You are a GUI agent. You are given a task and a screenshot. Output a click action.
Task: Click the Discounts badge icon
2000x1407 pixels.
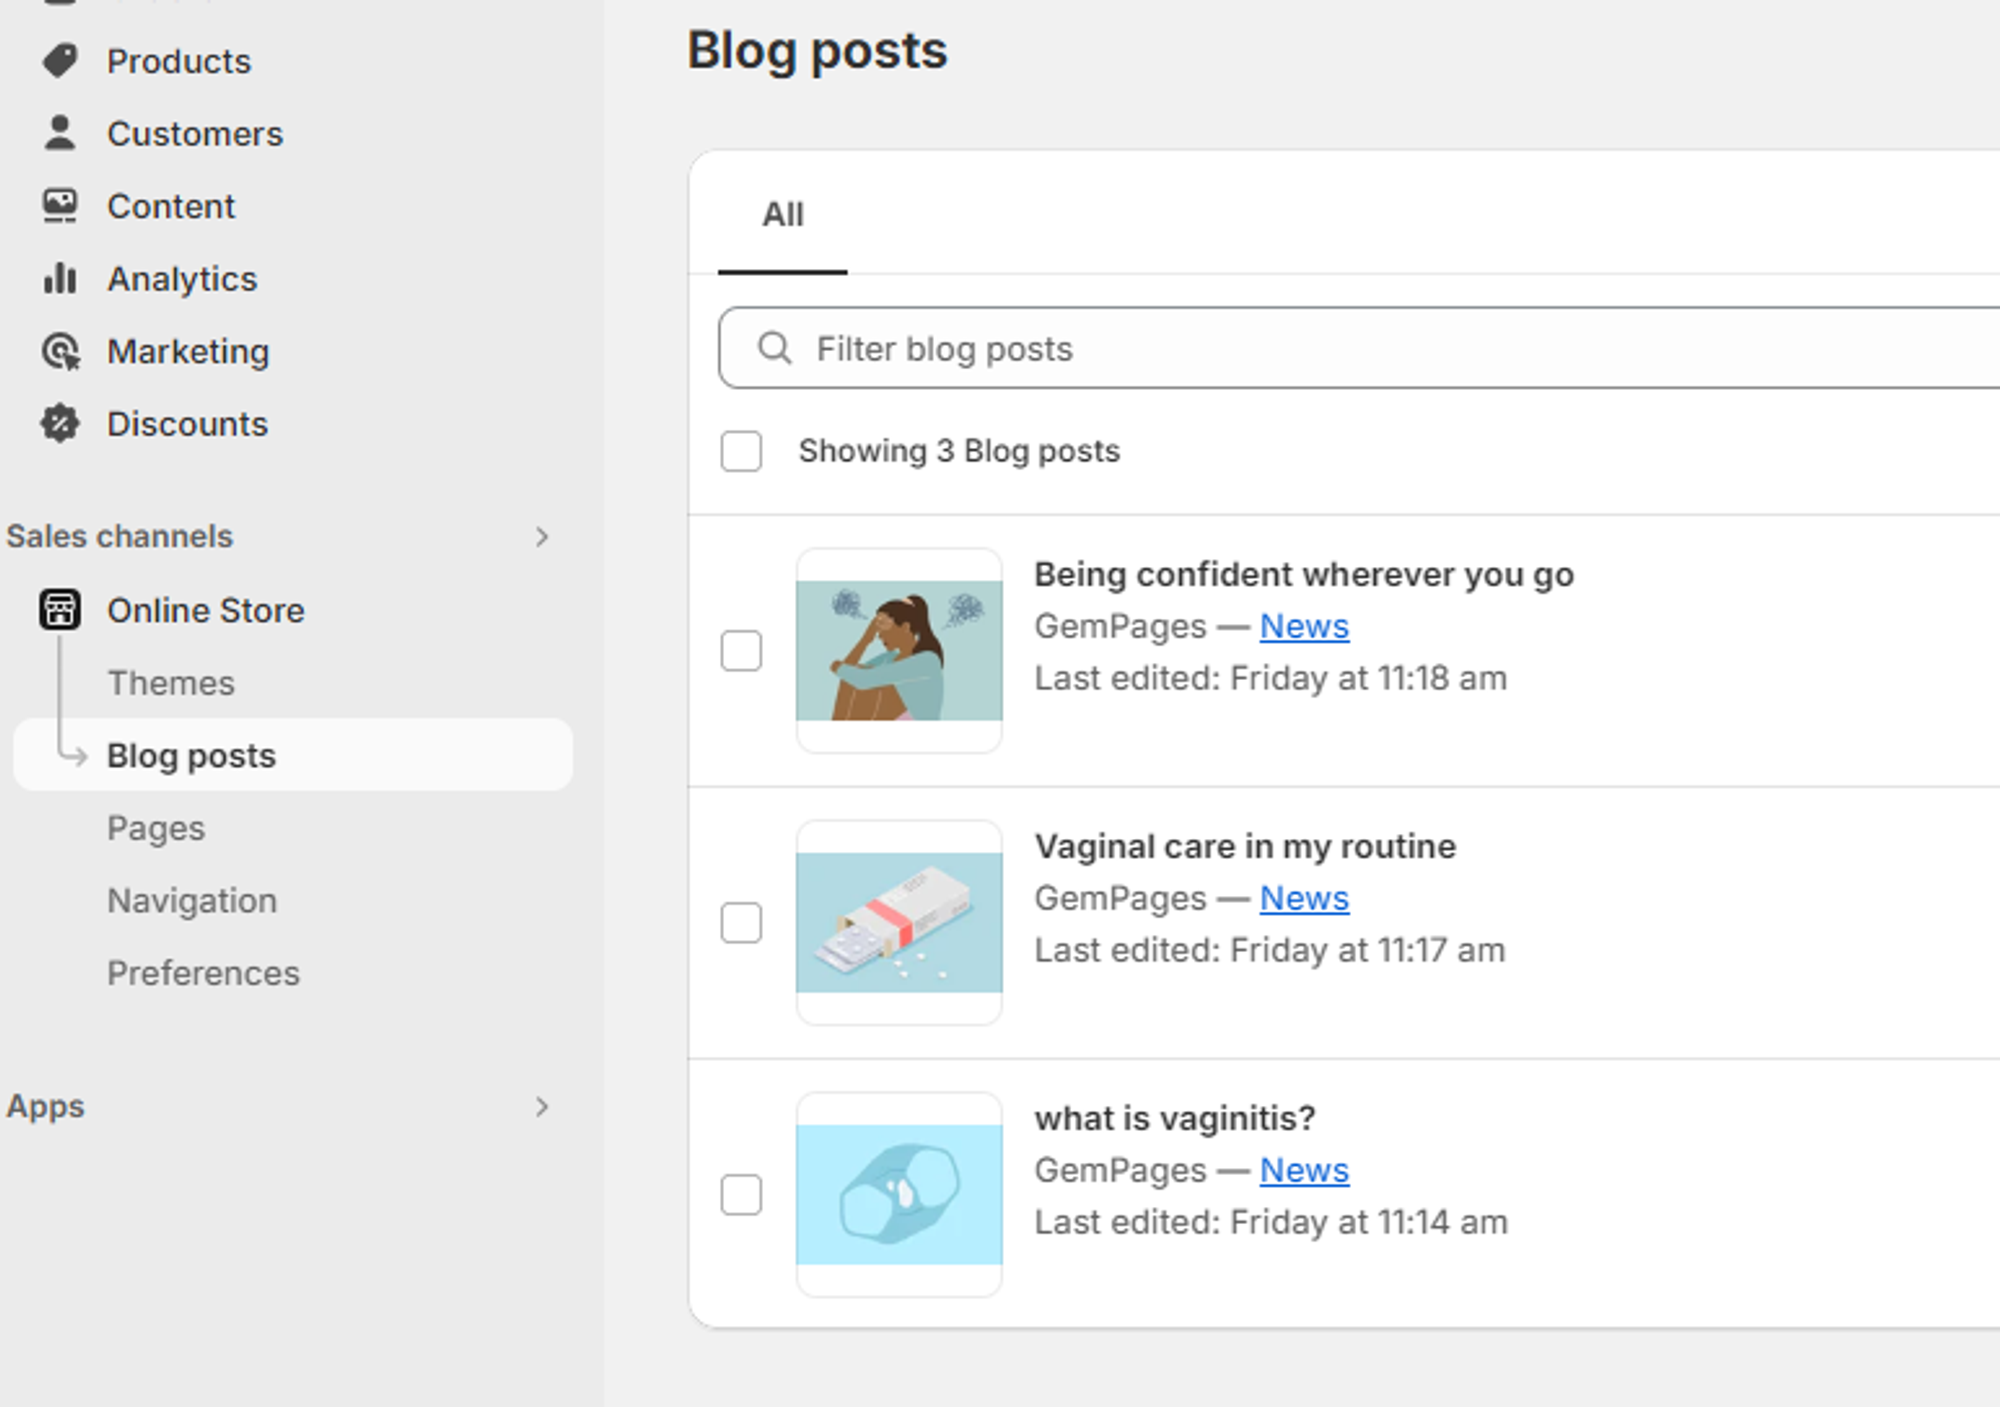(x=60, y=423)
